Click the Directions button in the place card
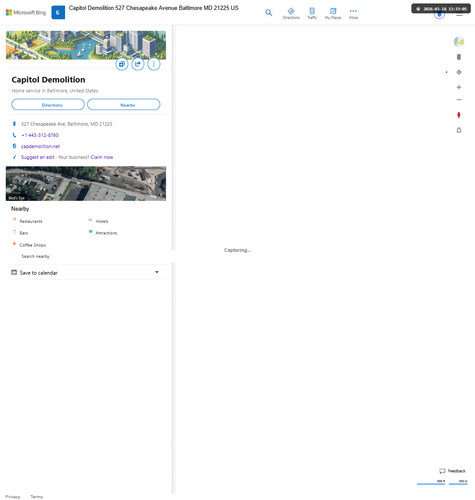The height and width of the screenshot is (500, 475). pos(48,105)
